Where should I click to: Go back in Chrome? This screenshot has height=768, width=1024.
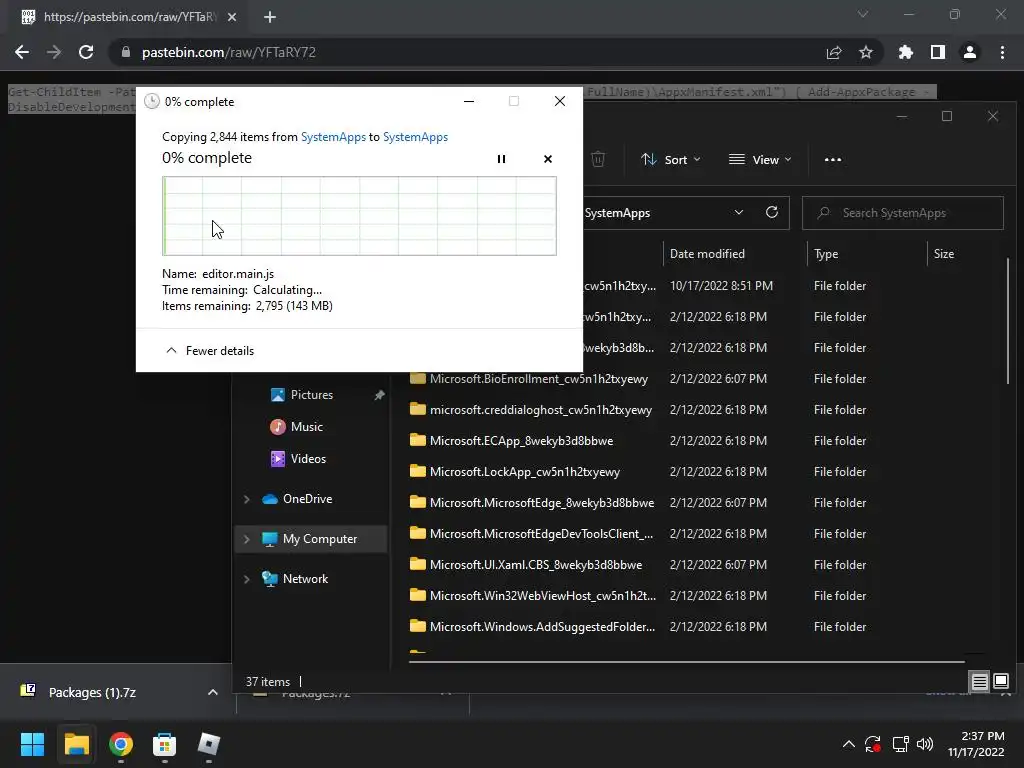pos(22,52)
